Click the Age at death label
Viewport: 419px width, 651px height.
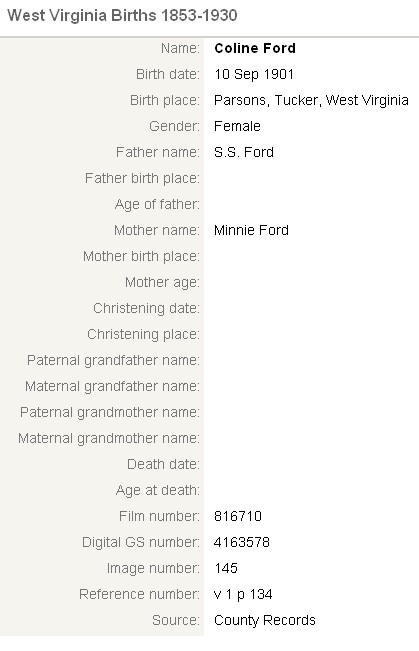[157, 491]
